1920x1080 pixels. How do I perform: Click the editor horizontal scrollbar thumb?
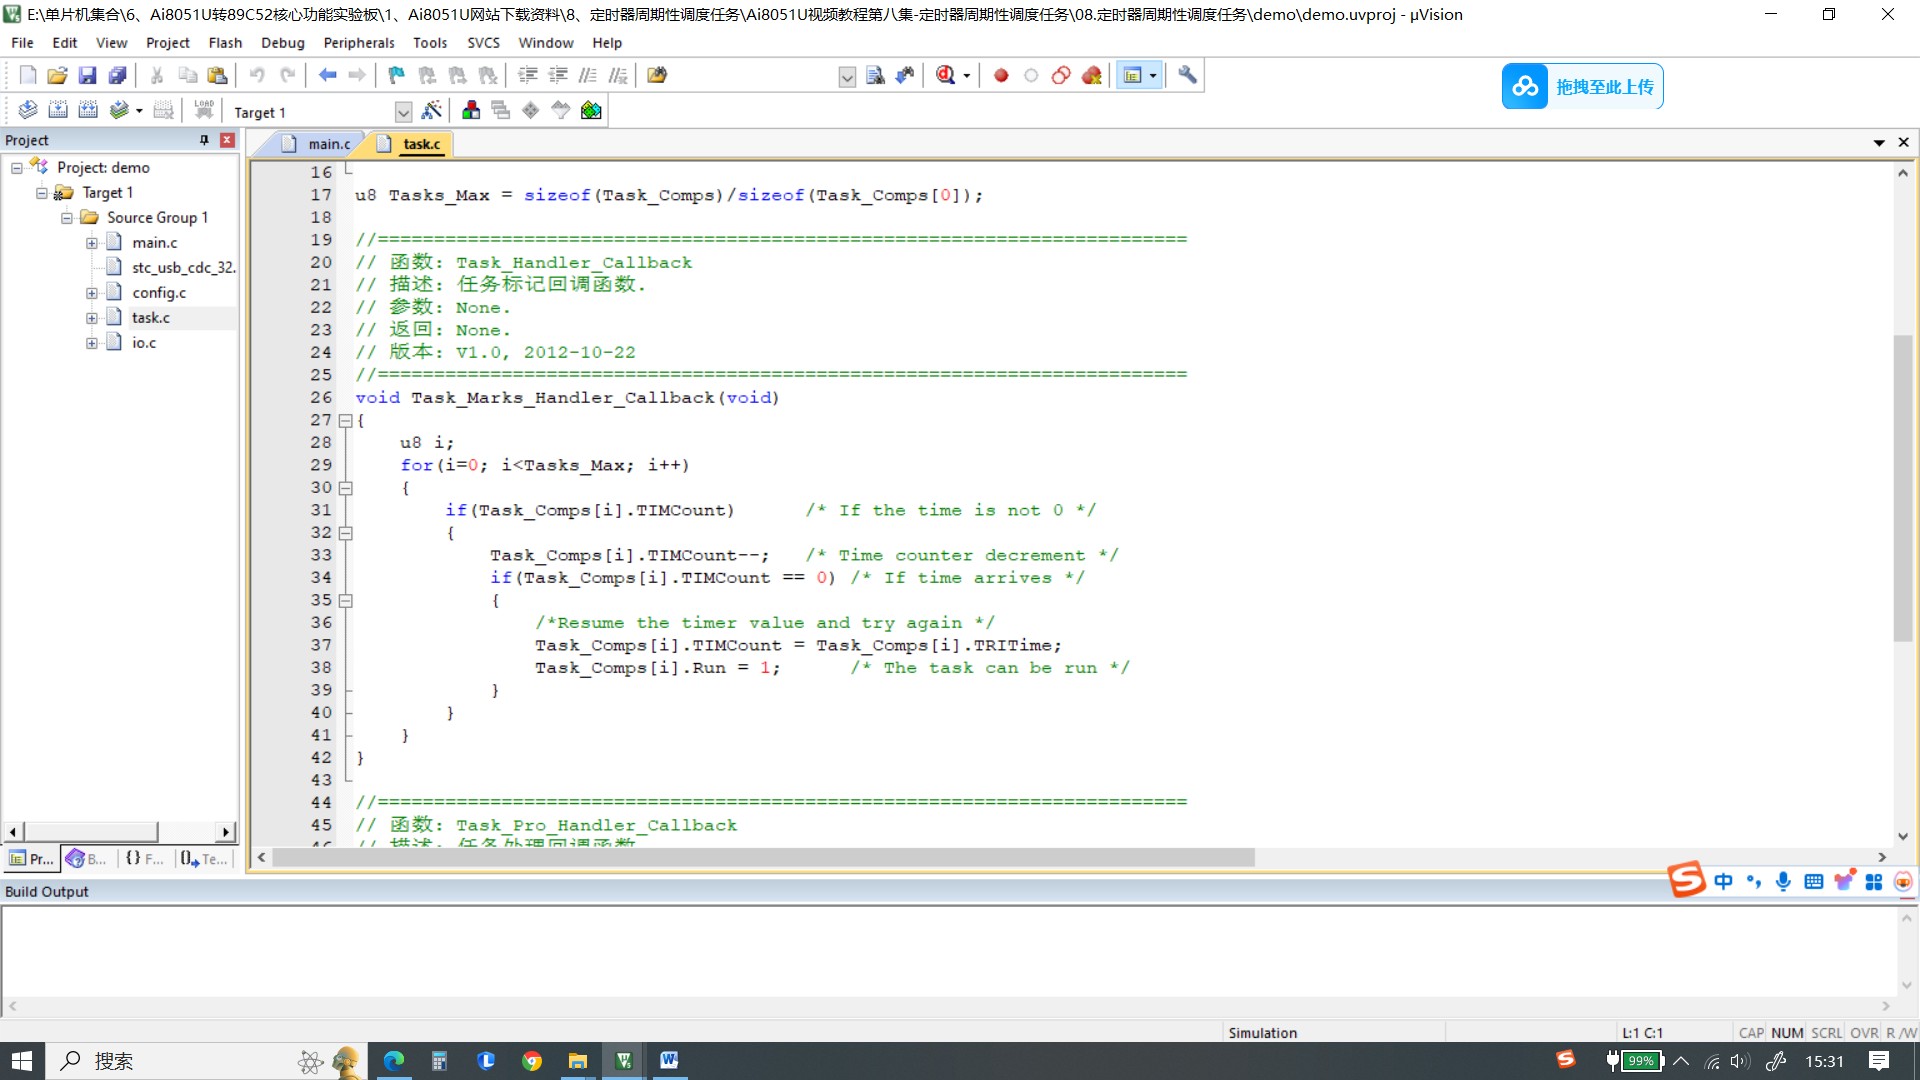763,857
